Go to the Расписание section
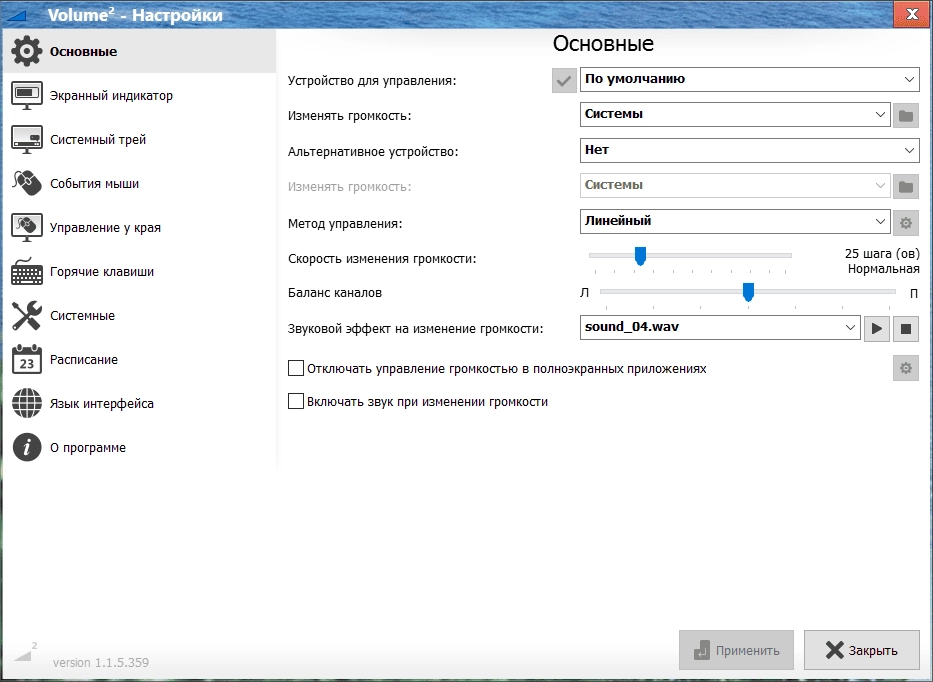Viewport: 933px width, 682px height. click(x=140, y=359)
